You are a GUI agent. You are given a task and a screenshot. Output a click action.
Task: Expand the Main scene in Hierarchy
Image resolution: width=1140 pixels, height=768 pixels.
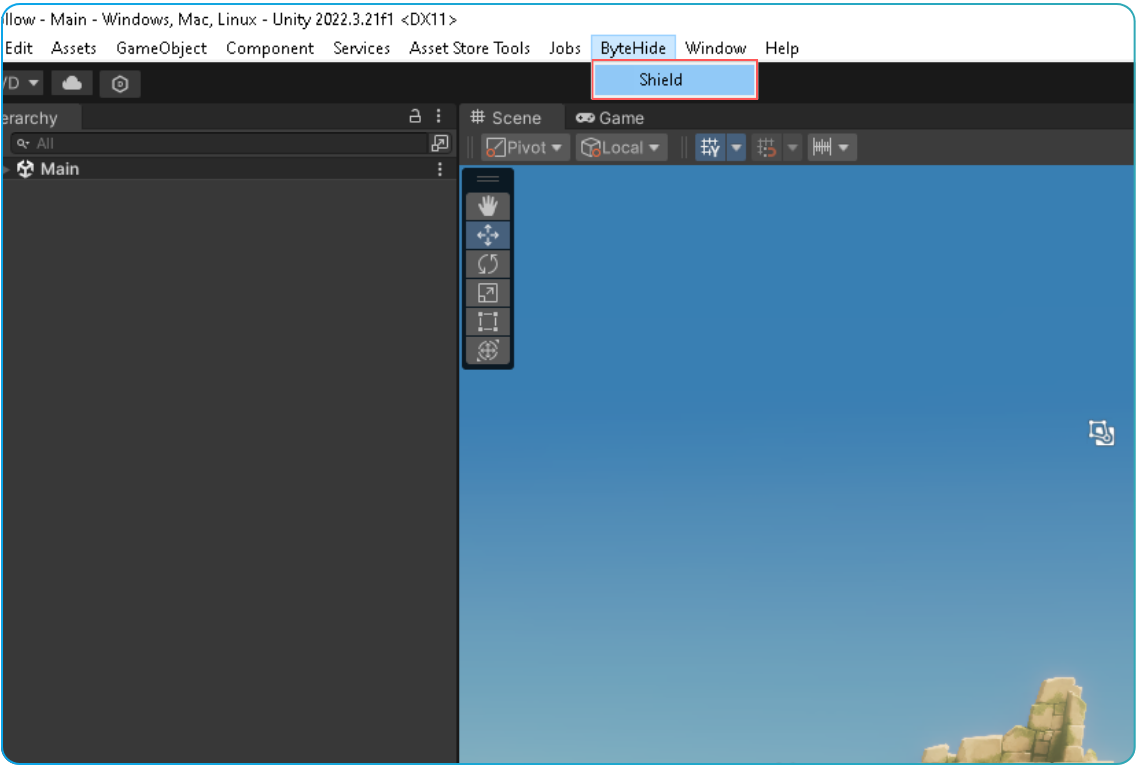[x=6, y=170]
